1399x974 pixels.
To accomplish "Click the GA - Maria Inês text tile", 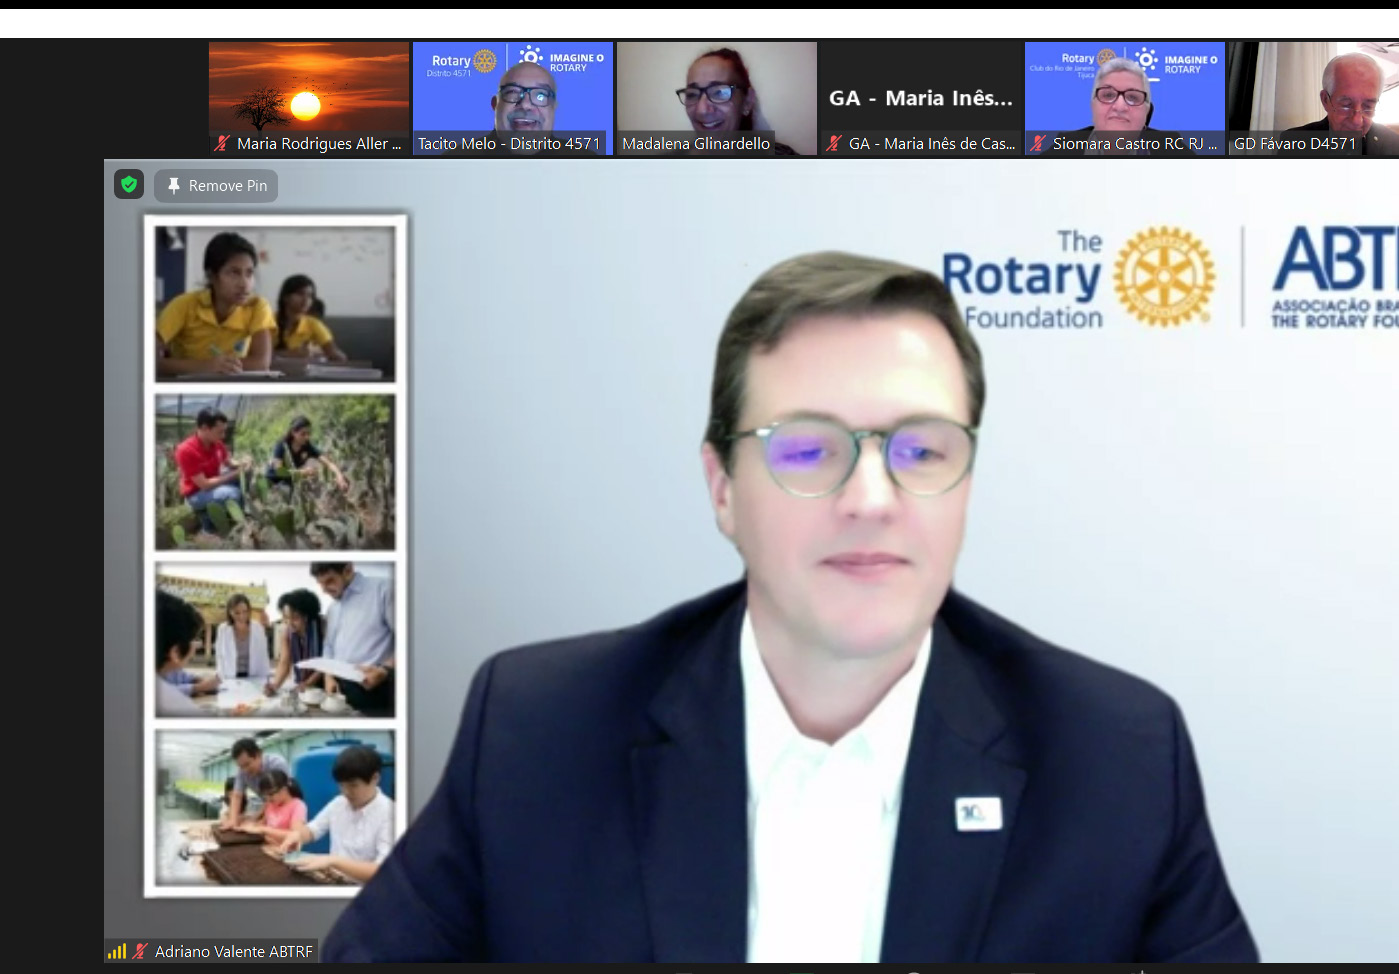I will pyautogui.click(x=920, y=98).
